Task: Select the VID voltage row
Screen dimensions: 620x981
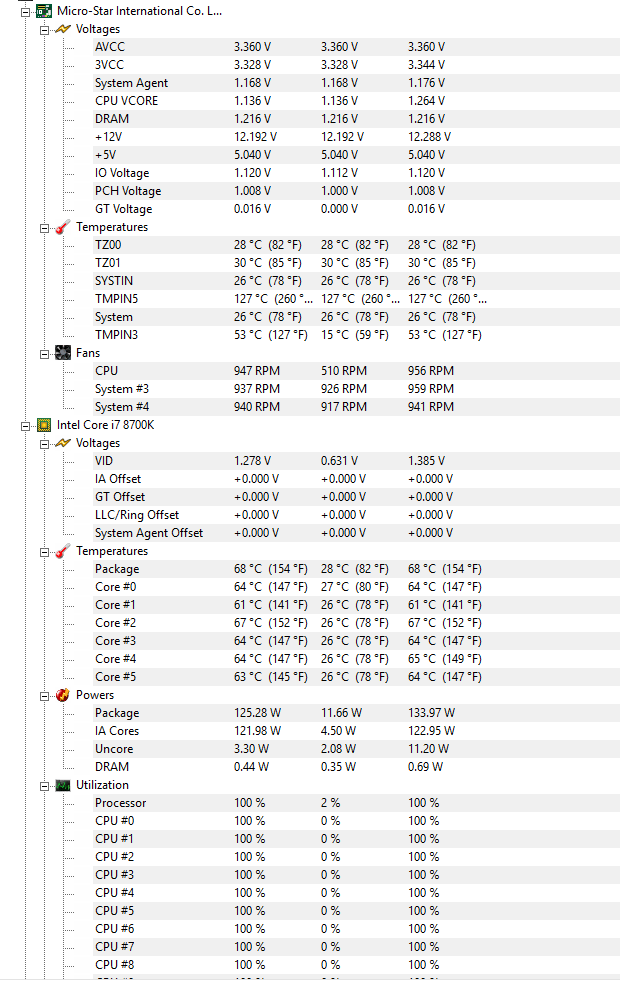Action: [x=357, y=461]
